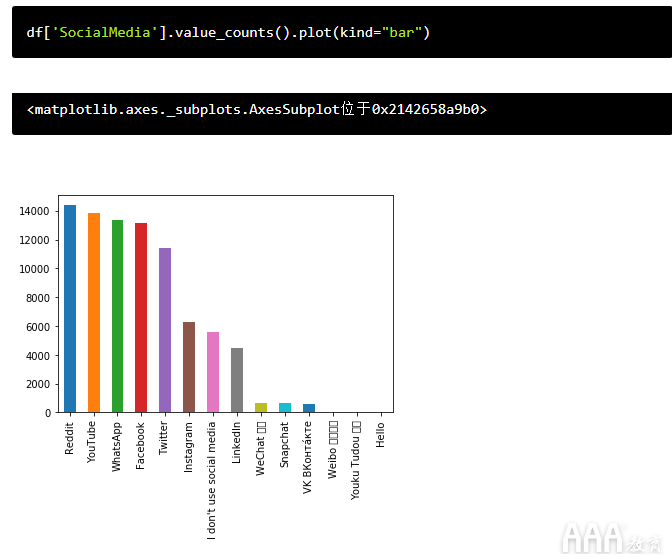The image size is (672, 559).
Task: Click the LinkedIn x-axis label
Action: (236, 442)
